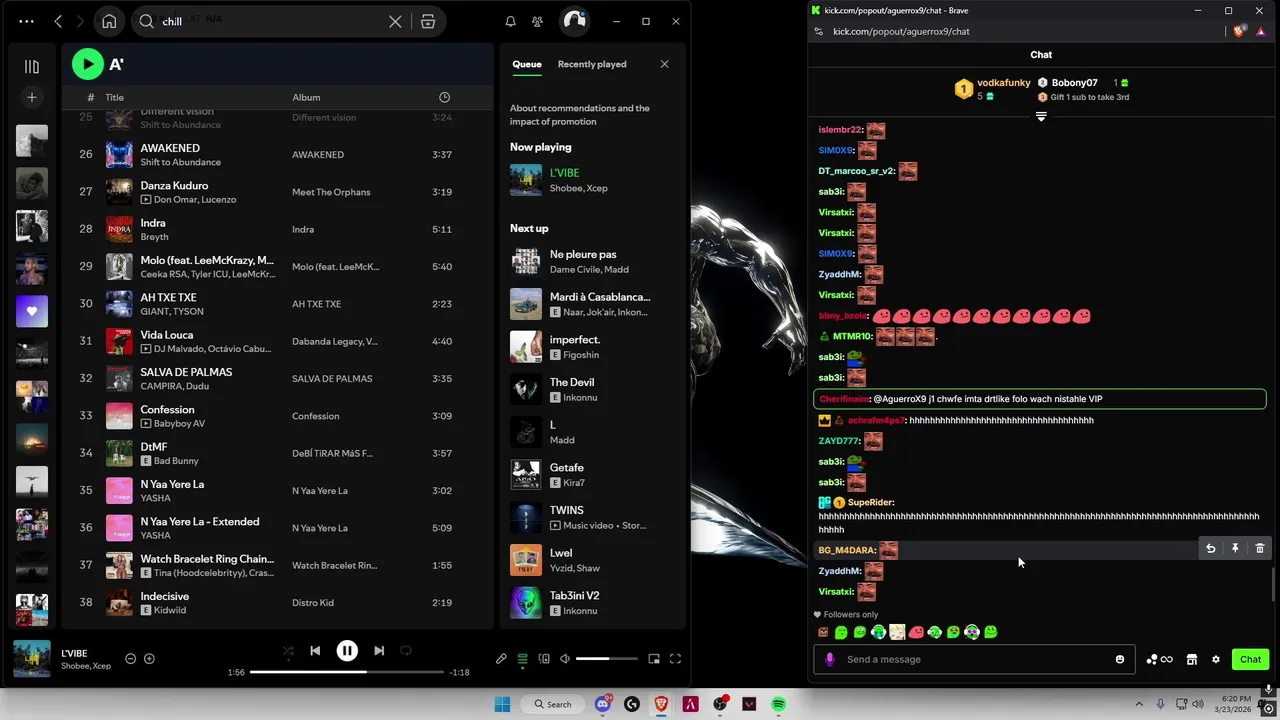Image resolution: width=1280 pixels, height=720 pixels.
Task: Open the Spotify three-dots main menu
Action: click(26, 21)
